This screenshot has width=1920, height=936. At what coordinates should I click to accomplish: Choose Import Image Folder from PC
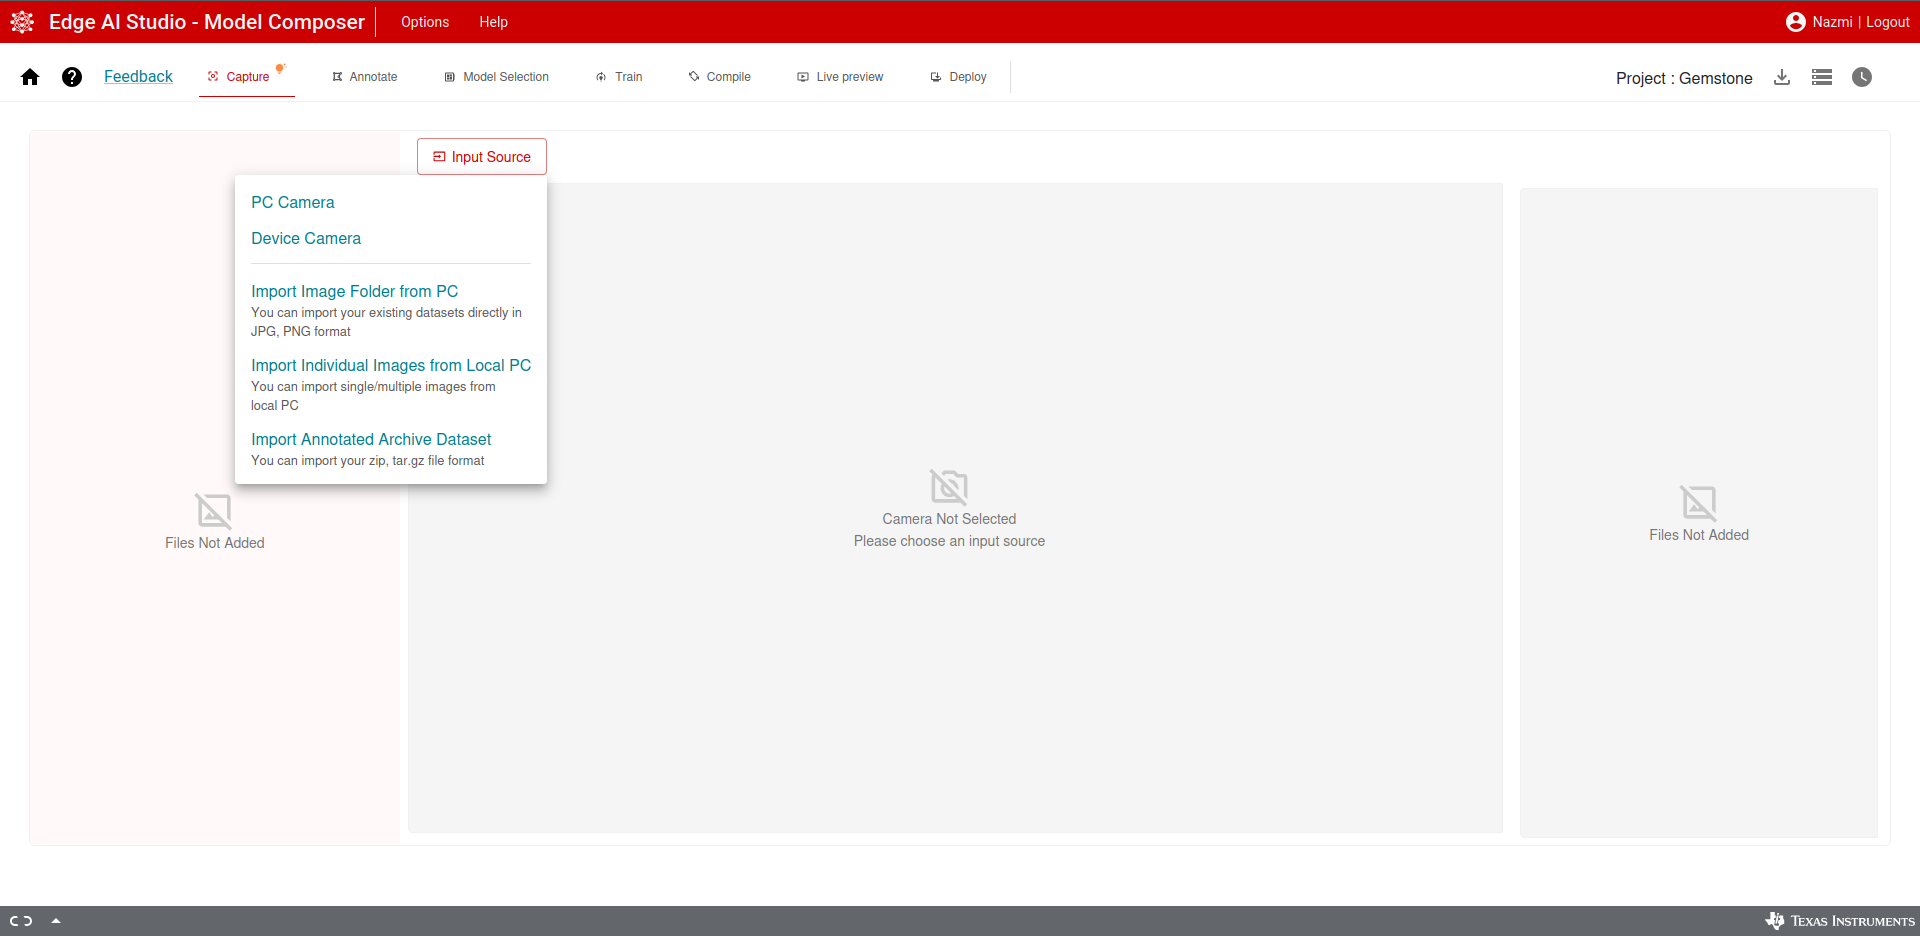click(x=355, y=291)
